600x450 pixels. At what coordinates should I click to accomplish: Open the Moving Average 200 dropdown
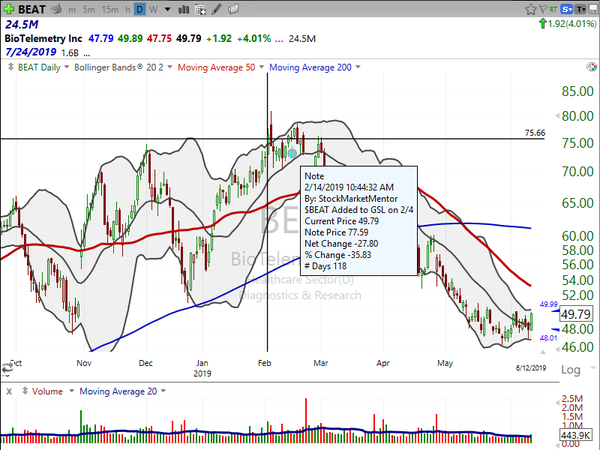358,67
